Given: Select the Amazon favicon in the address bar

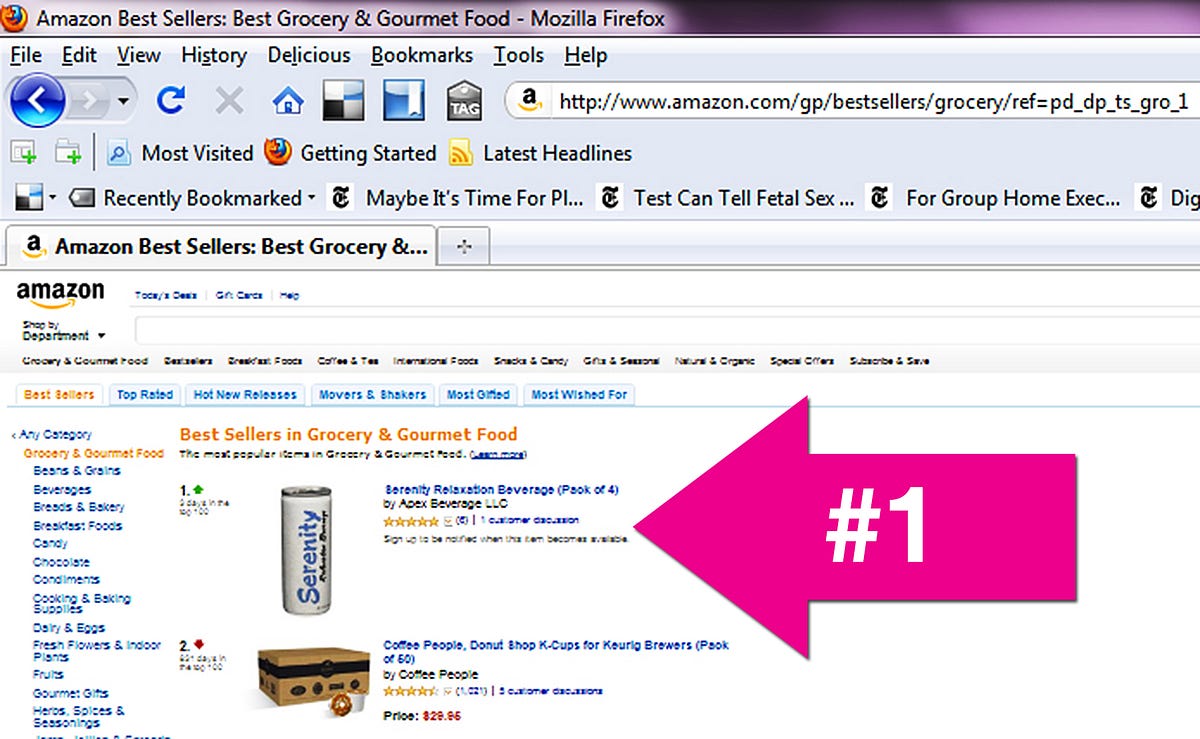Looking at the screenshot, I should point(527,101).
